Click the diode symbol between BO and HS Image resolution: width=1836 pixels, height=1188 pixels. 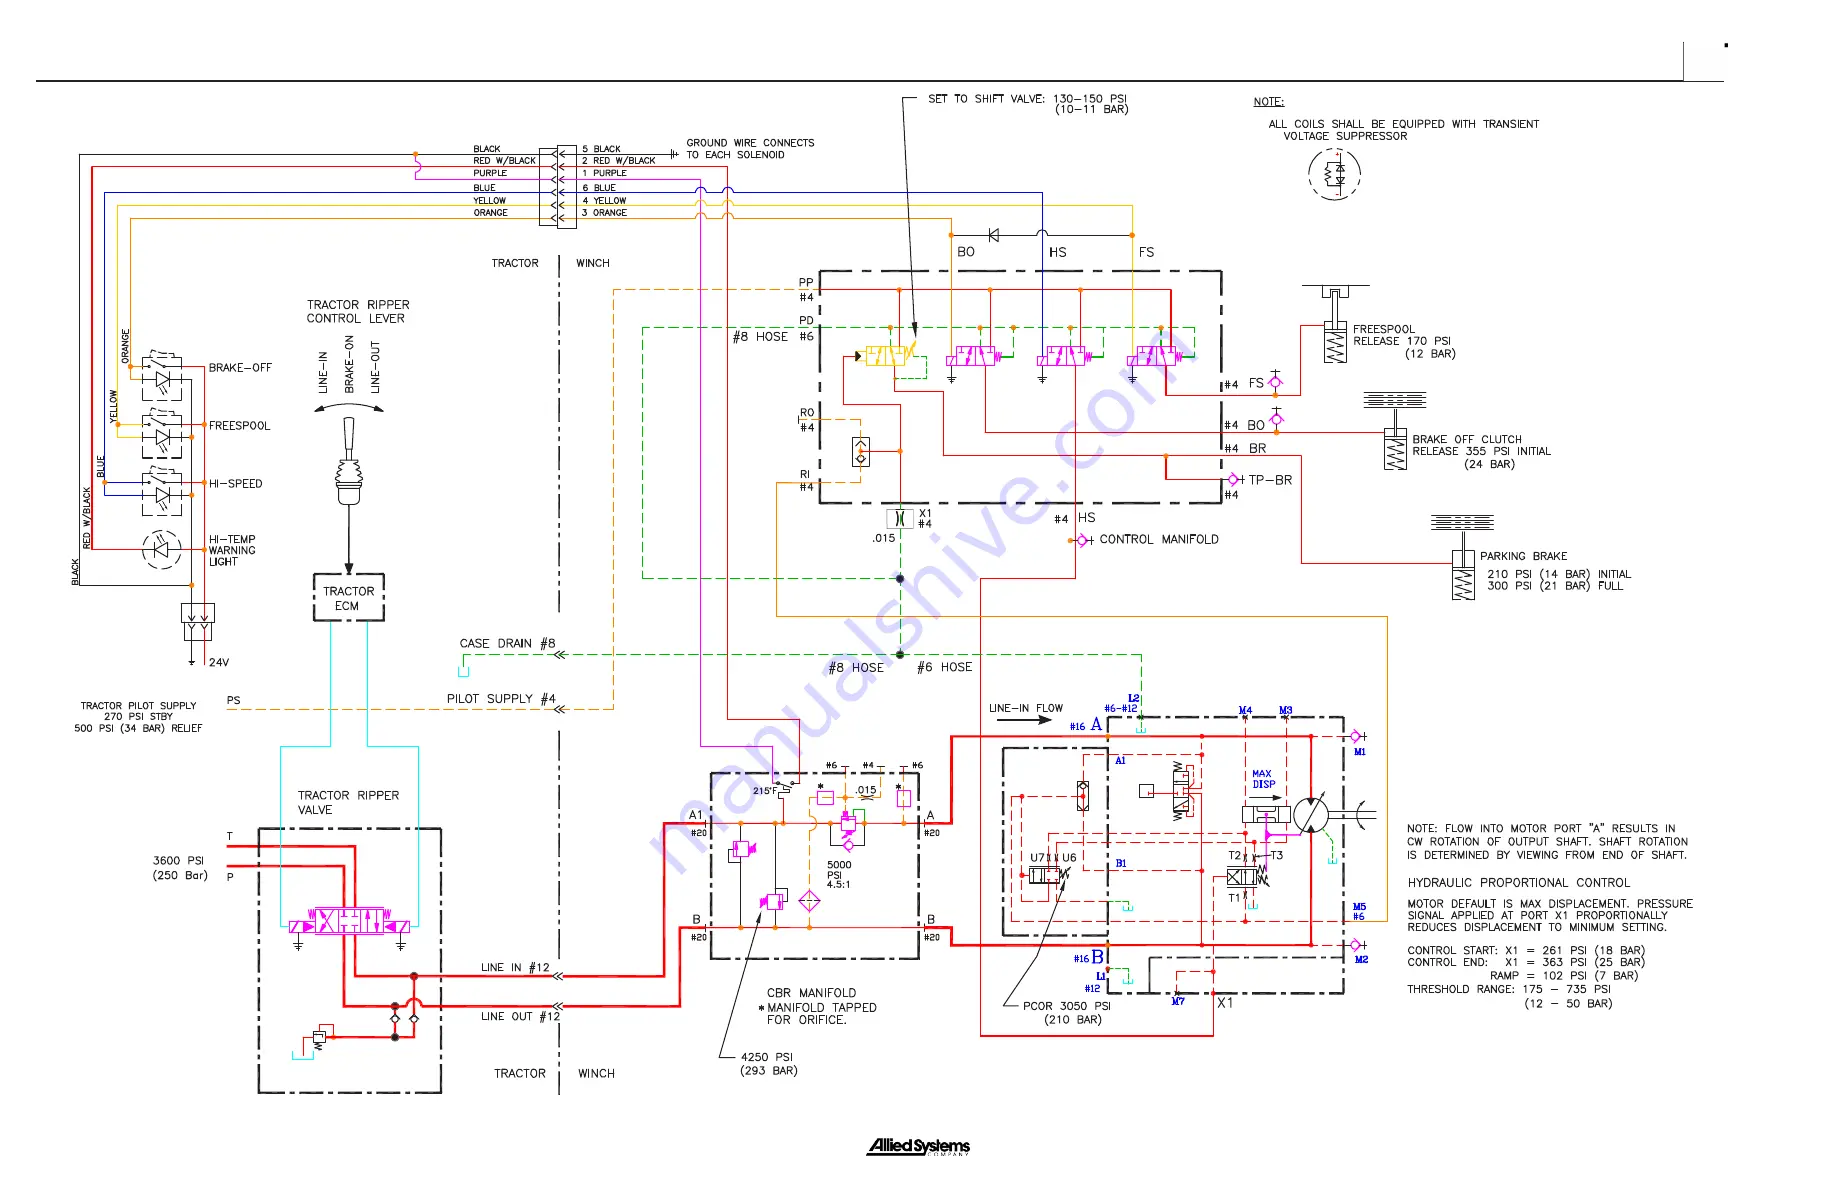(x=993, y=235)
